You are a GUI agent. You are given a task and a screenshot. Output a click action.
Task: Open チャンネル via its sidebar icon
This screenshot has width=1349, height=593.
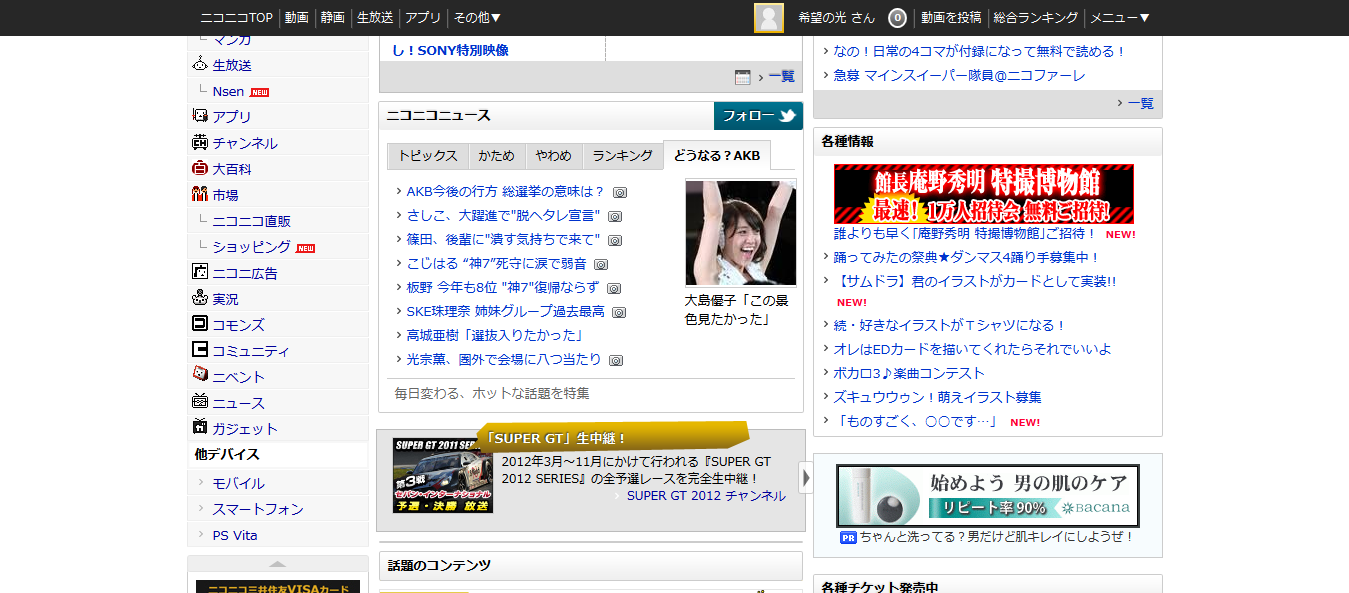pos(199,142)
